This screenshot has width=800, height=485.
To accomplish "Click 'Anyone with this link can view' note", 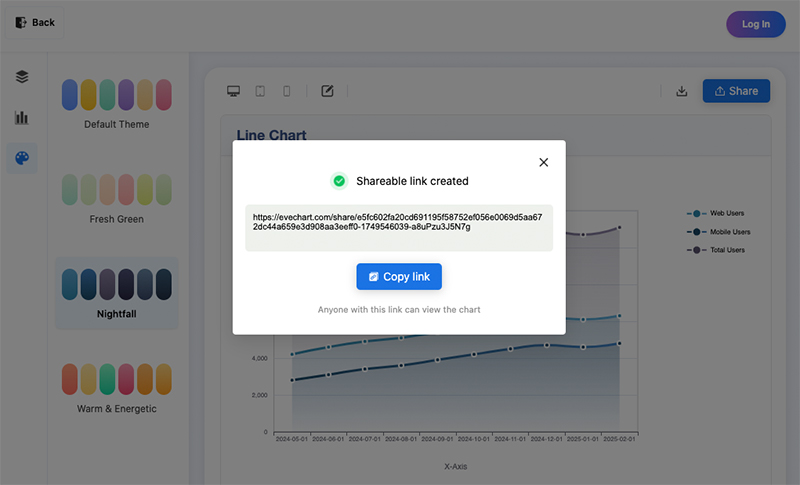I will pos(399,310).
